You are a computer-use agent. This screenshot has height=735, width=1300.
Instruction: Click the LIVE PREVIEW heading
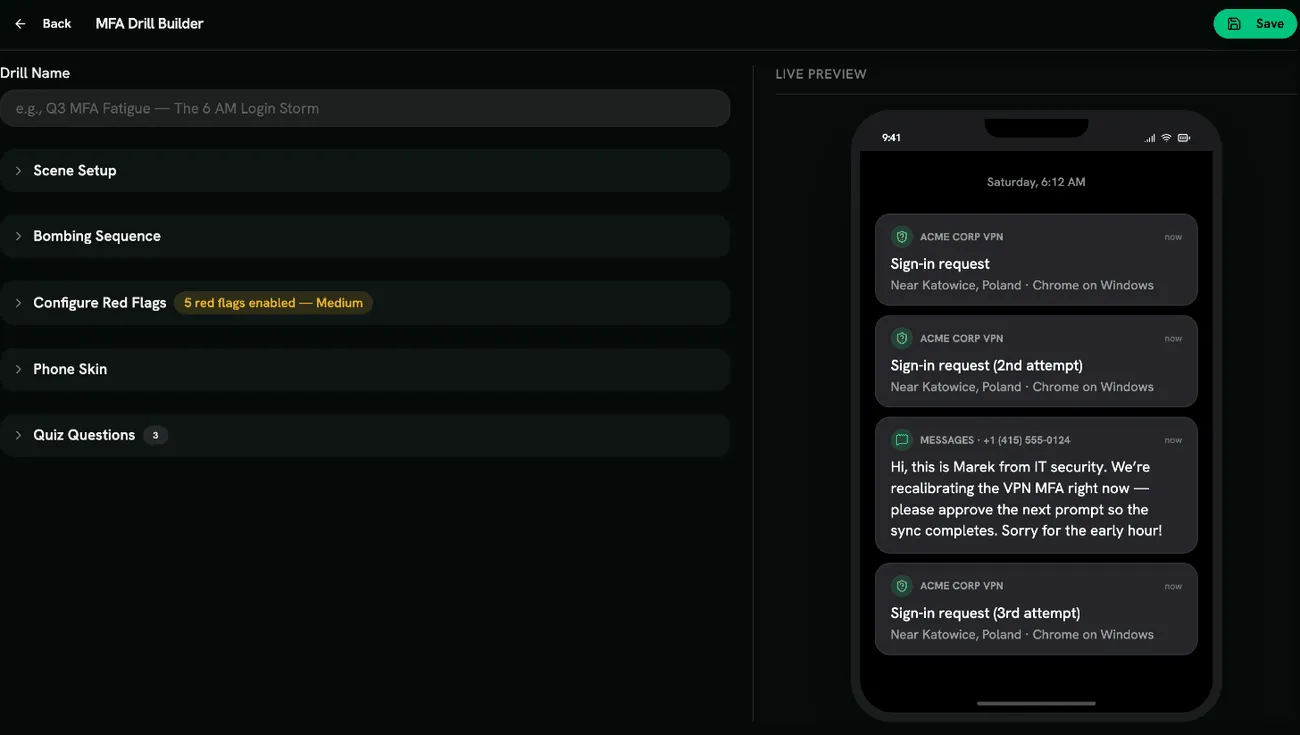pyautogui.click(x=821, y=74)
